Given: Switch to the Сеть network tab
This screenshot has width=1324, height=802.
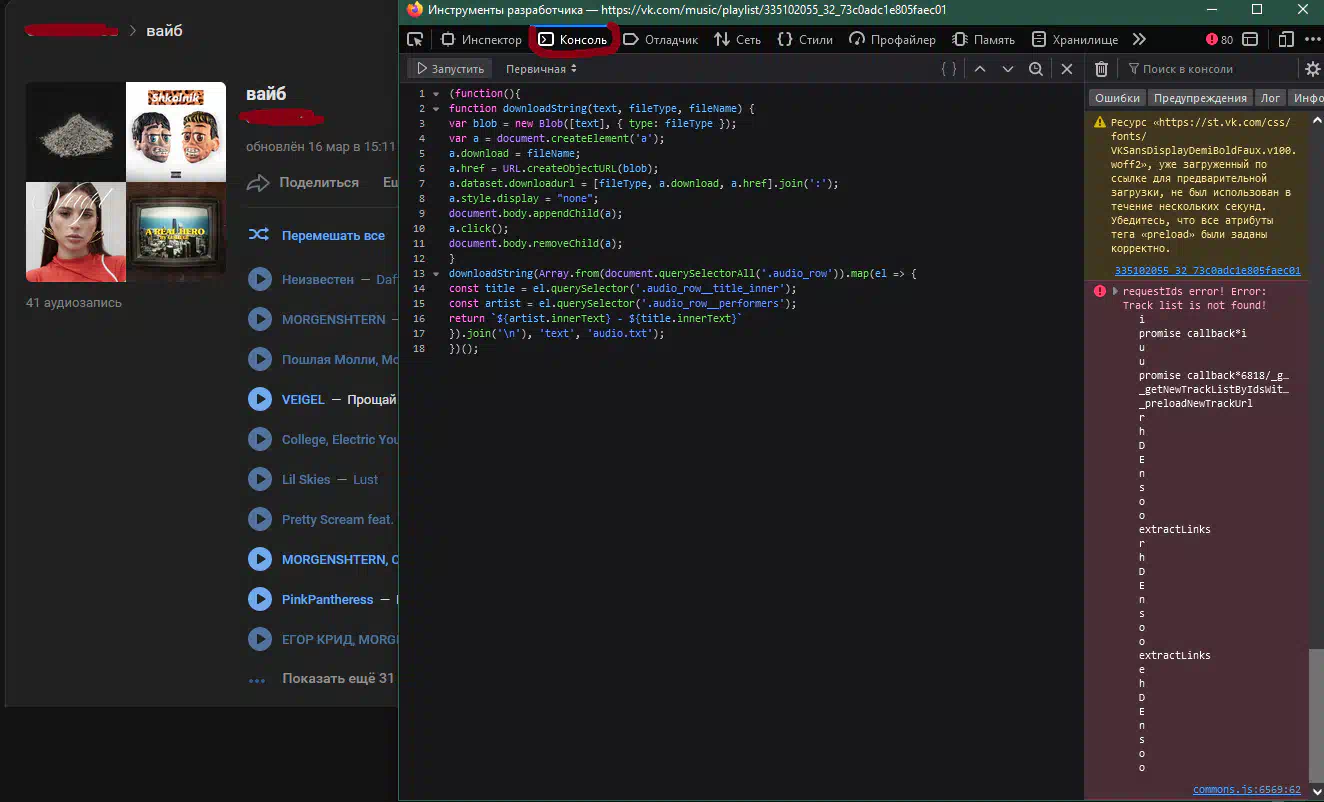Looking at the screenshot, I should pos(737,40).
